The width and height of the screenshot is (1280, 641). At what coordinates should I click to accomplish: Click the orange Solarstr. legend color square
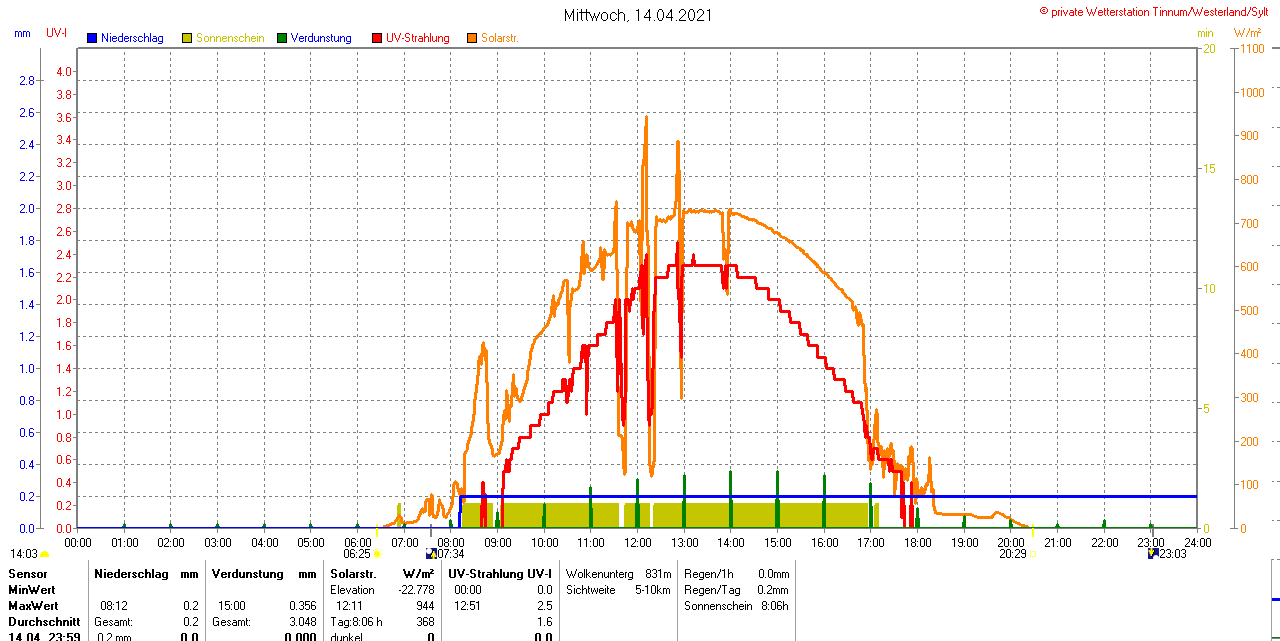coord(472,38)
